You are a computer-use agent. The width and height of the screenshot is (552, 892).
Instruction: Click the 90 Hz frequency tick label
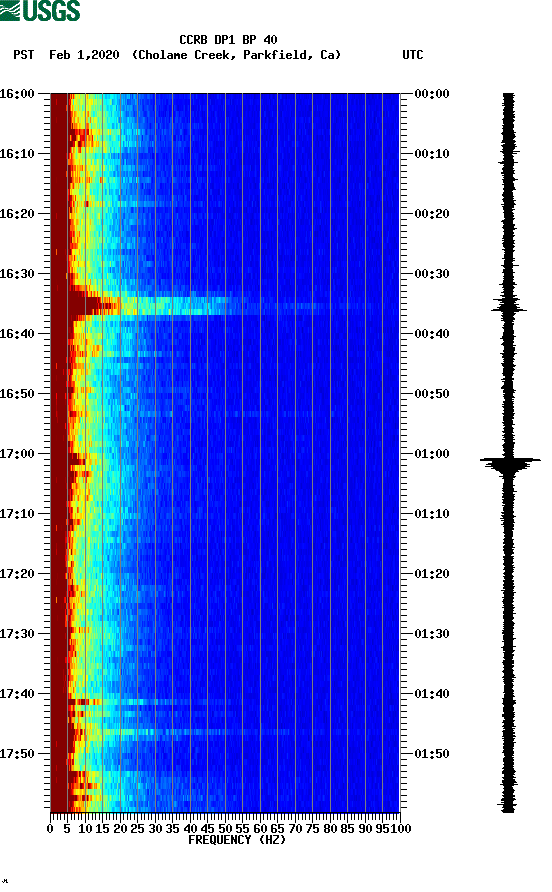pos(365,829)
